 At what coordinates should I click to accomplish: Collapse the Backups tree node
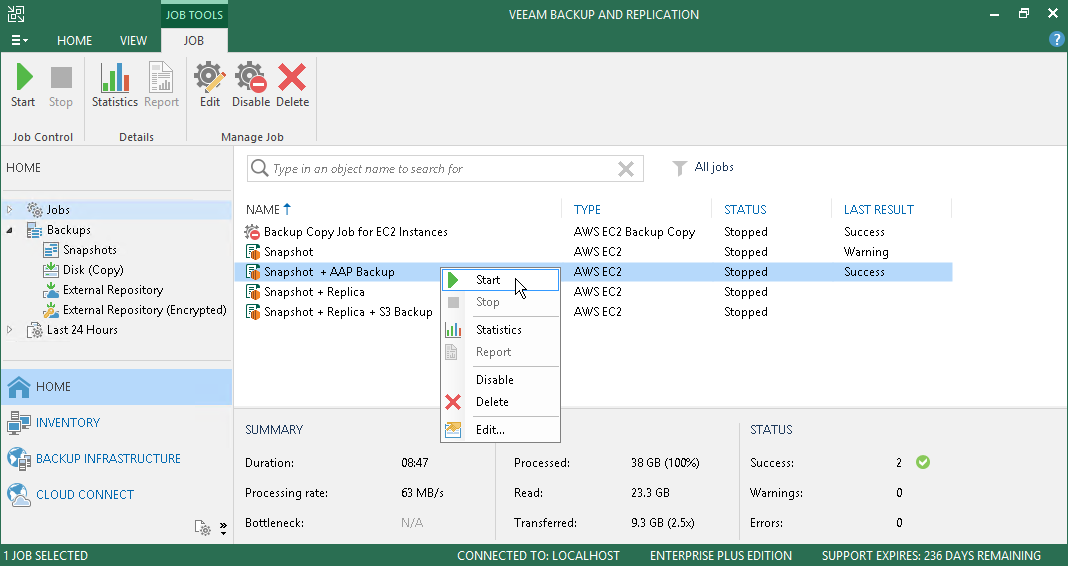pos(10,230)
